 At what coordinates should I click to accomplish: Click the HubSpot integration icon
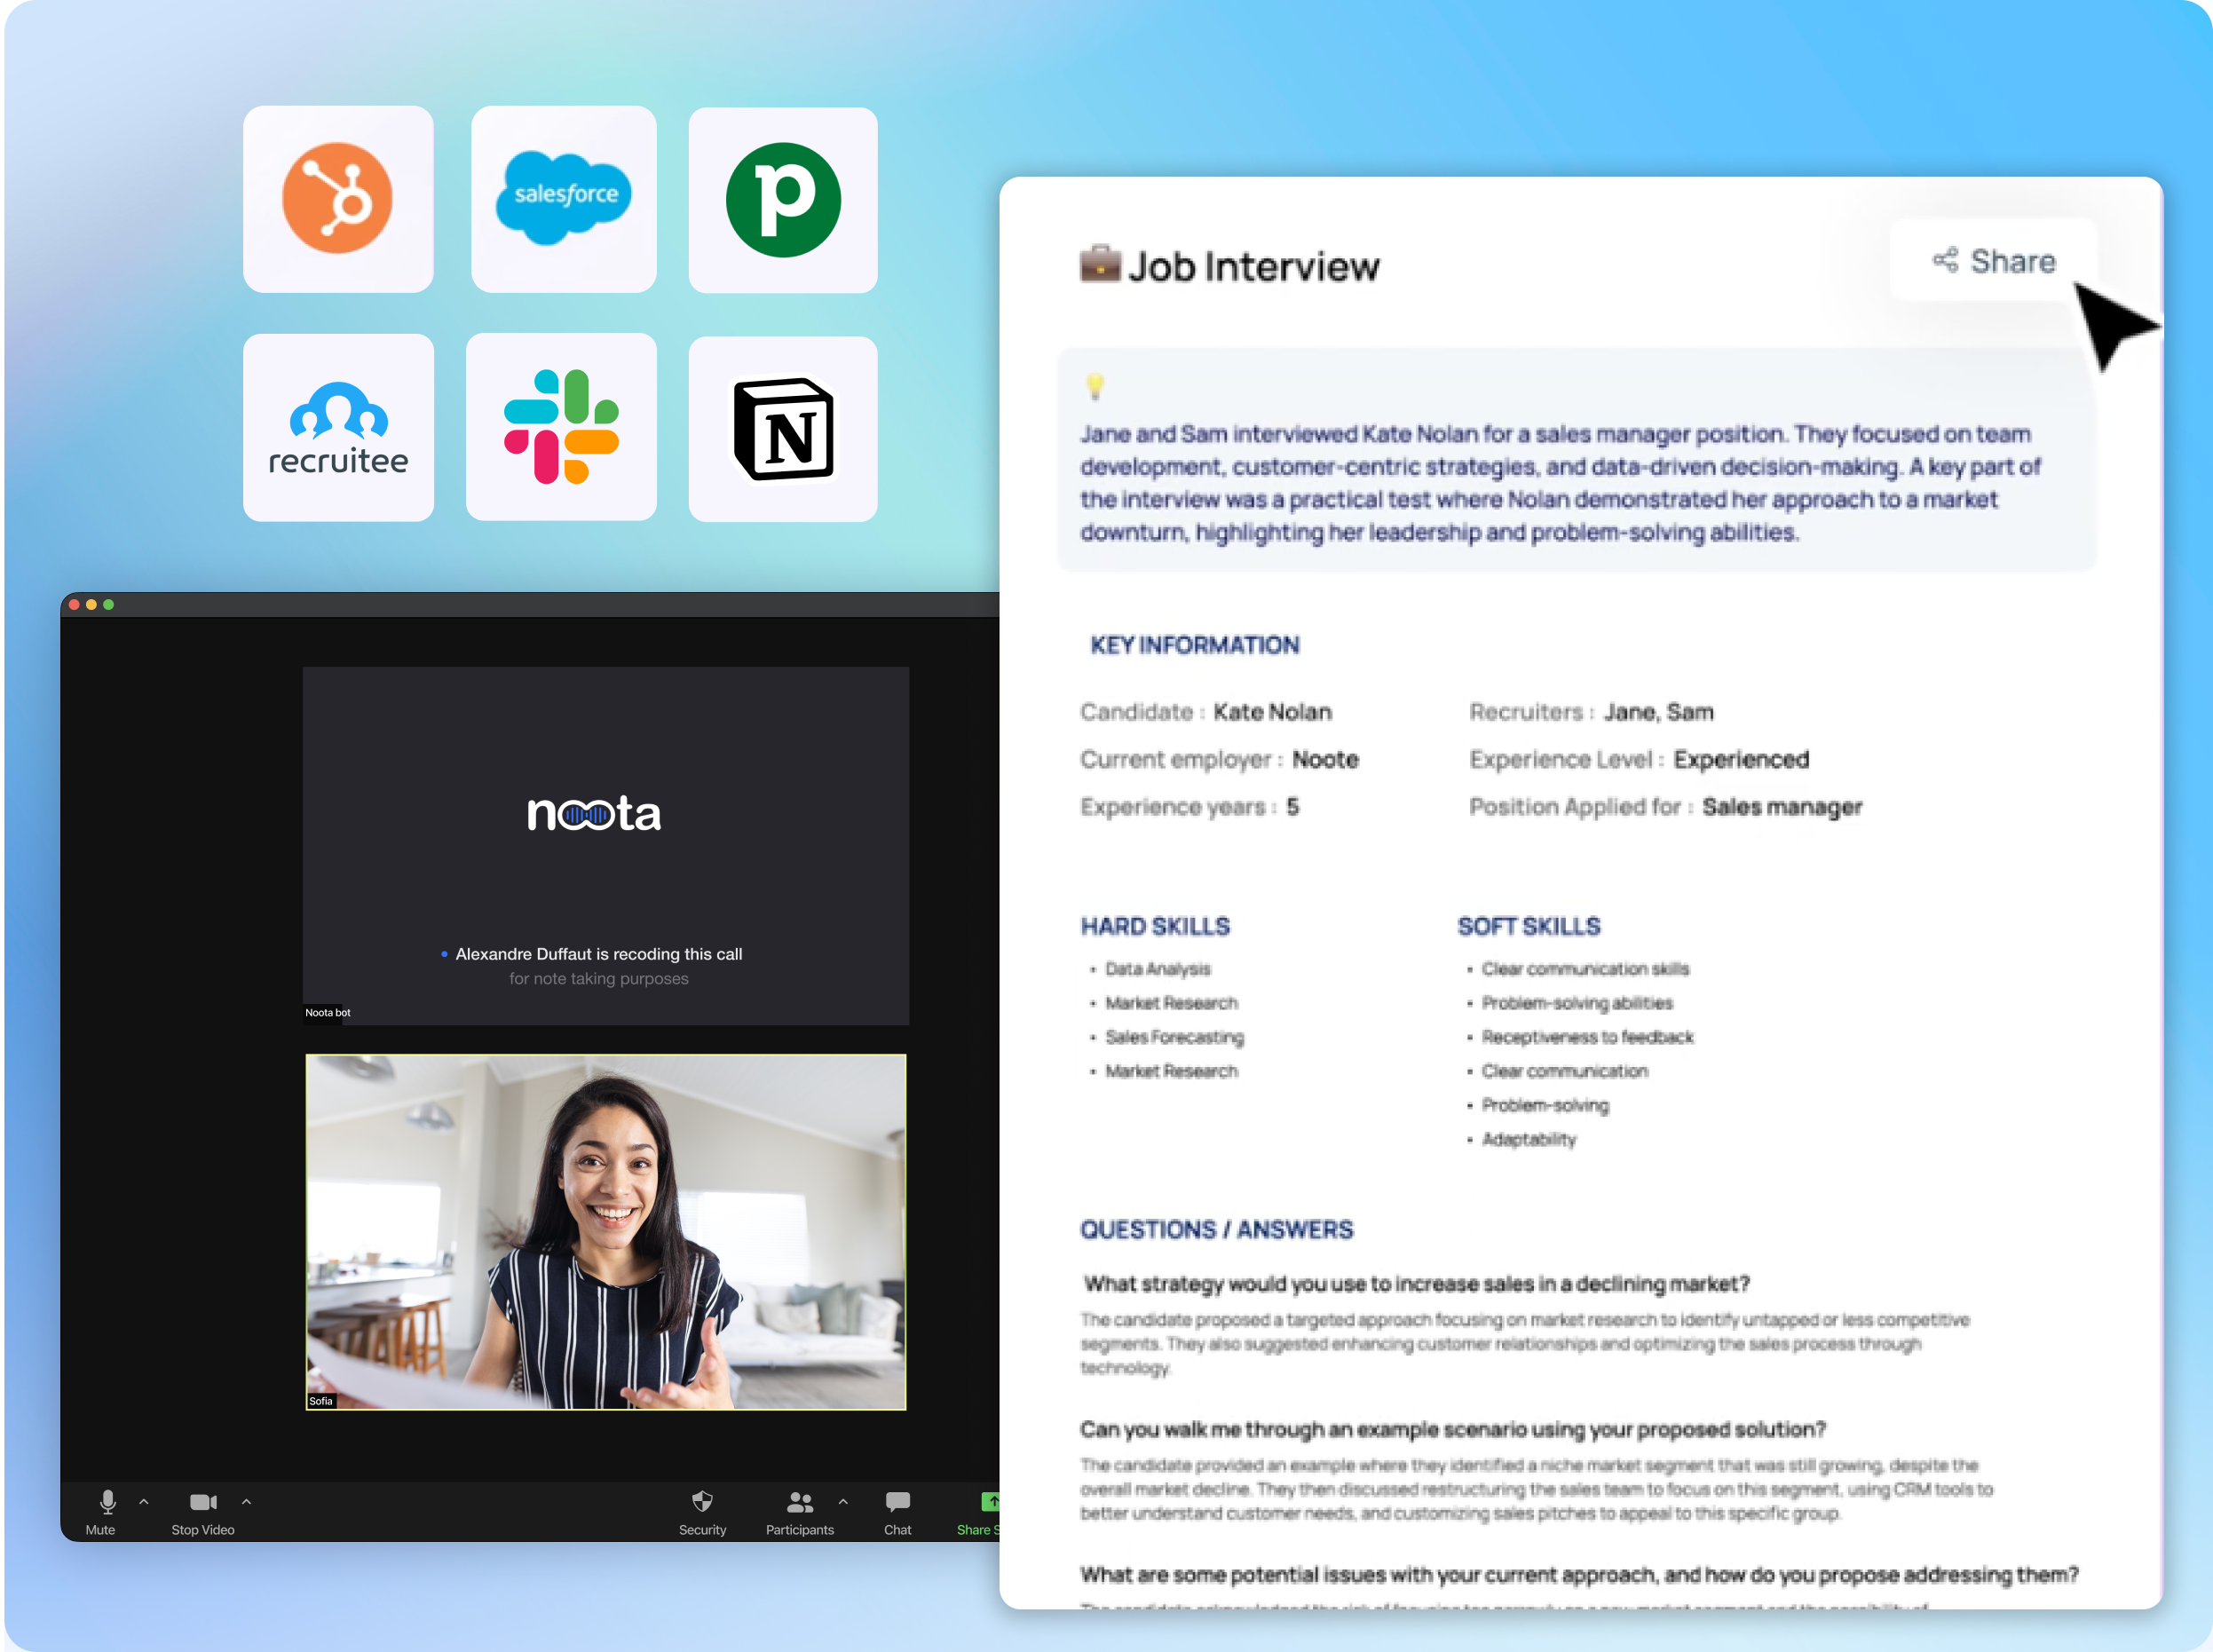tap(338, 199)
